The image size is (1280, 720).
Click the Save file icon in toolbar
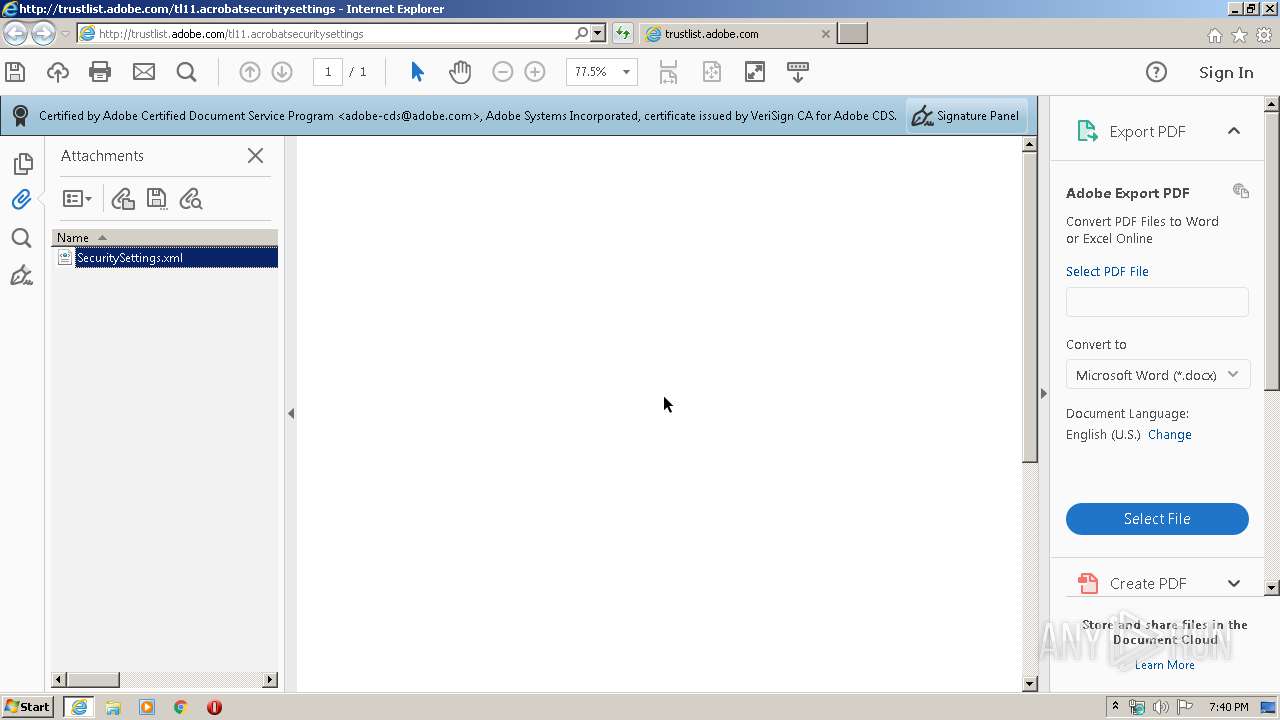tap(15, 72)
